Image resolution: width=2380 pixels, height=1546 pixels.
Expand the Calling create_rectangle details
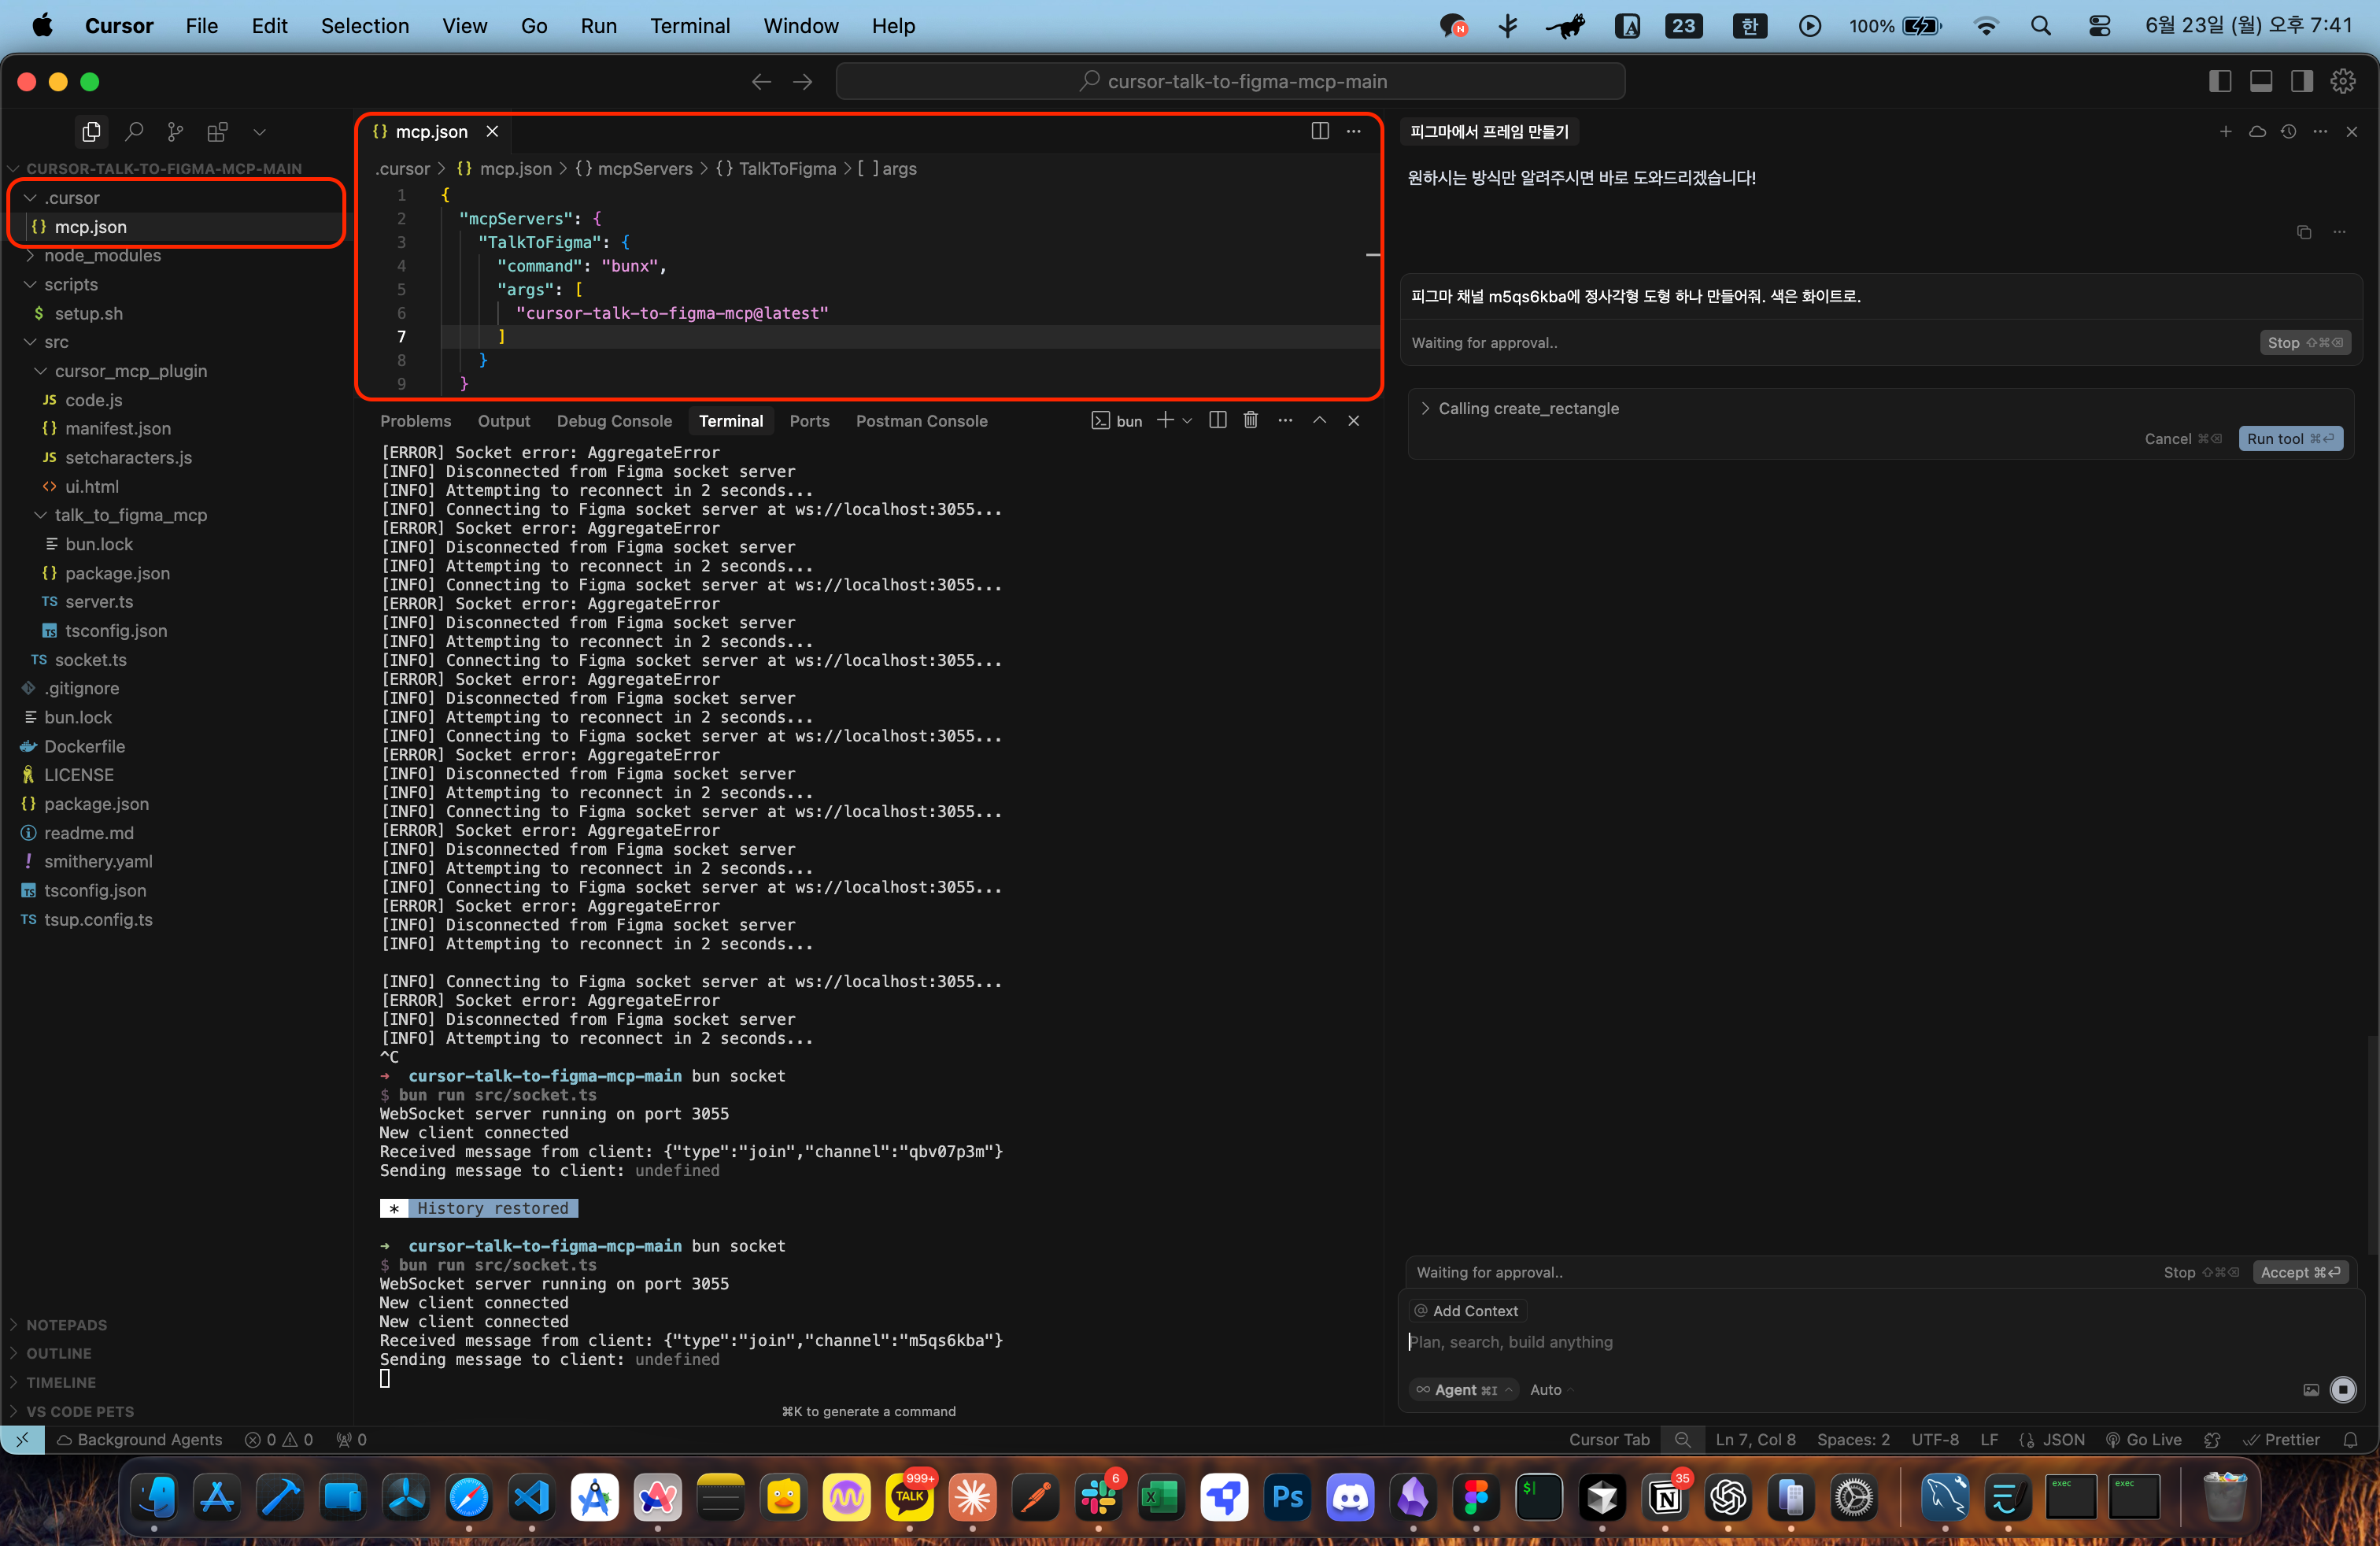[1528, 408]
